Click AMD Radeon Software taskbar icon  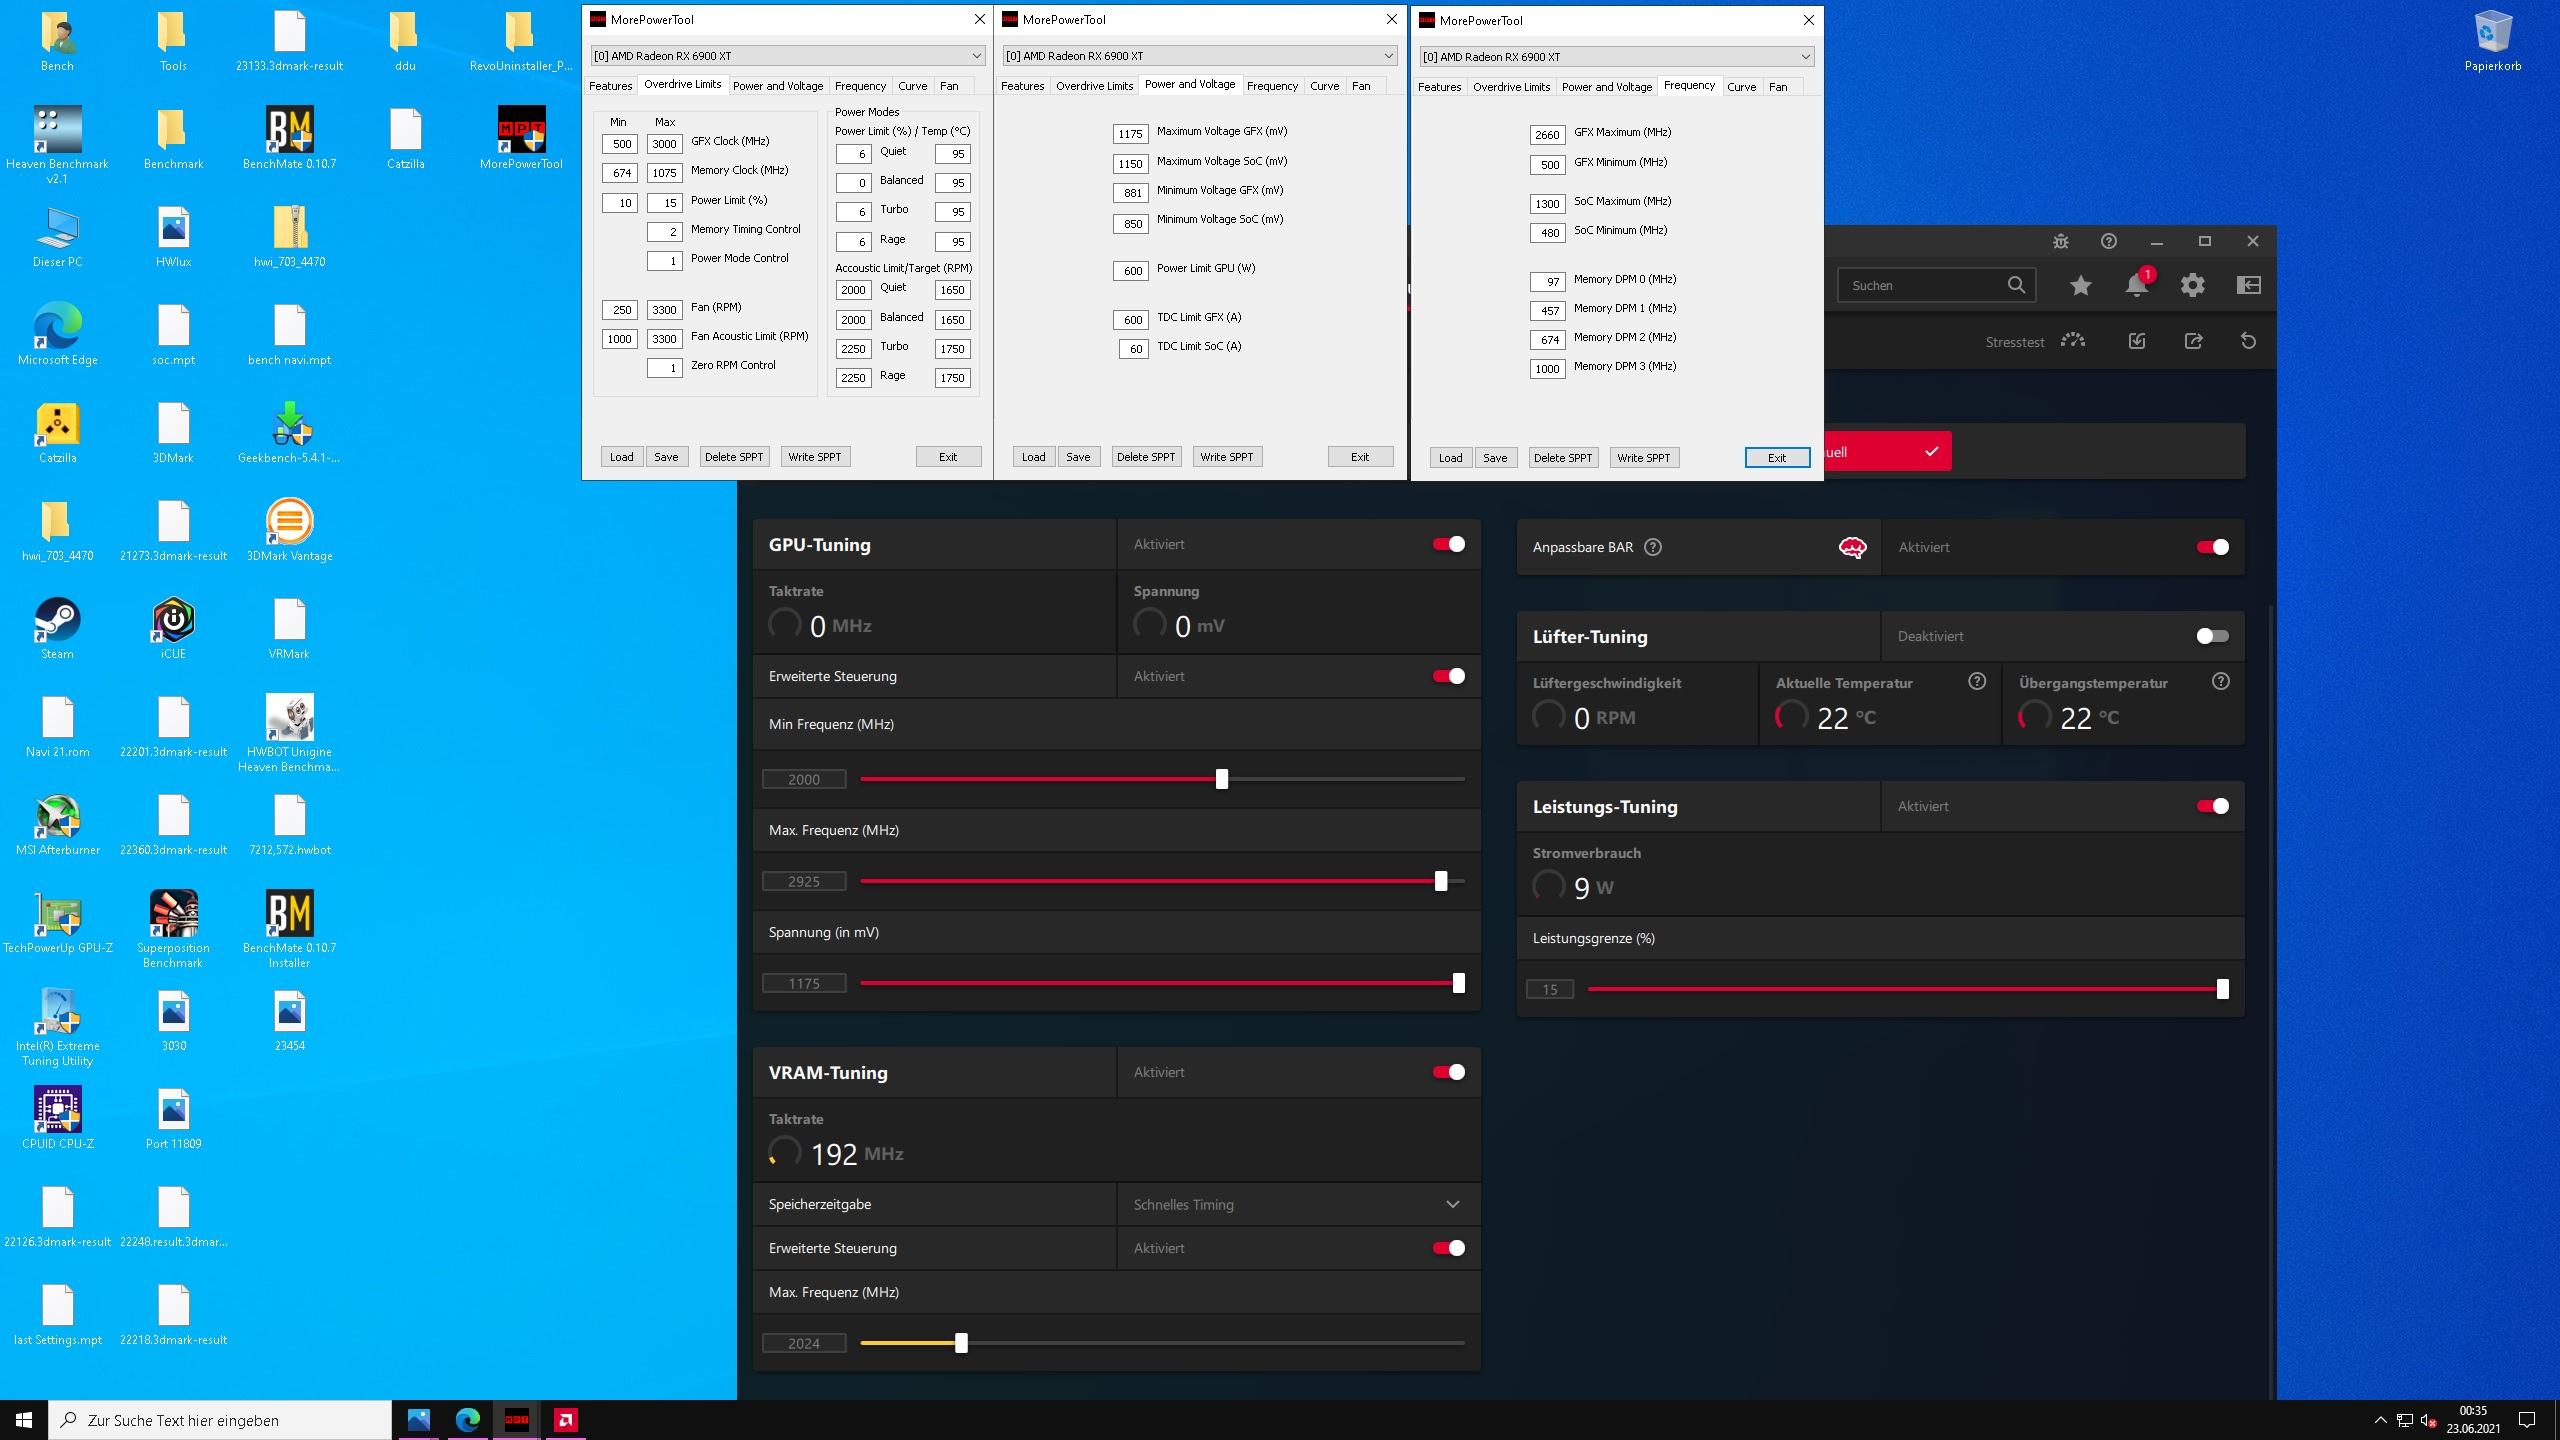(x=565, y=1419)
